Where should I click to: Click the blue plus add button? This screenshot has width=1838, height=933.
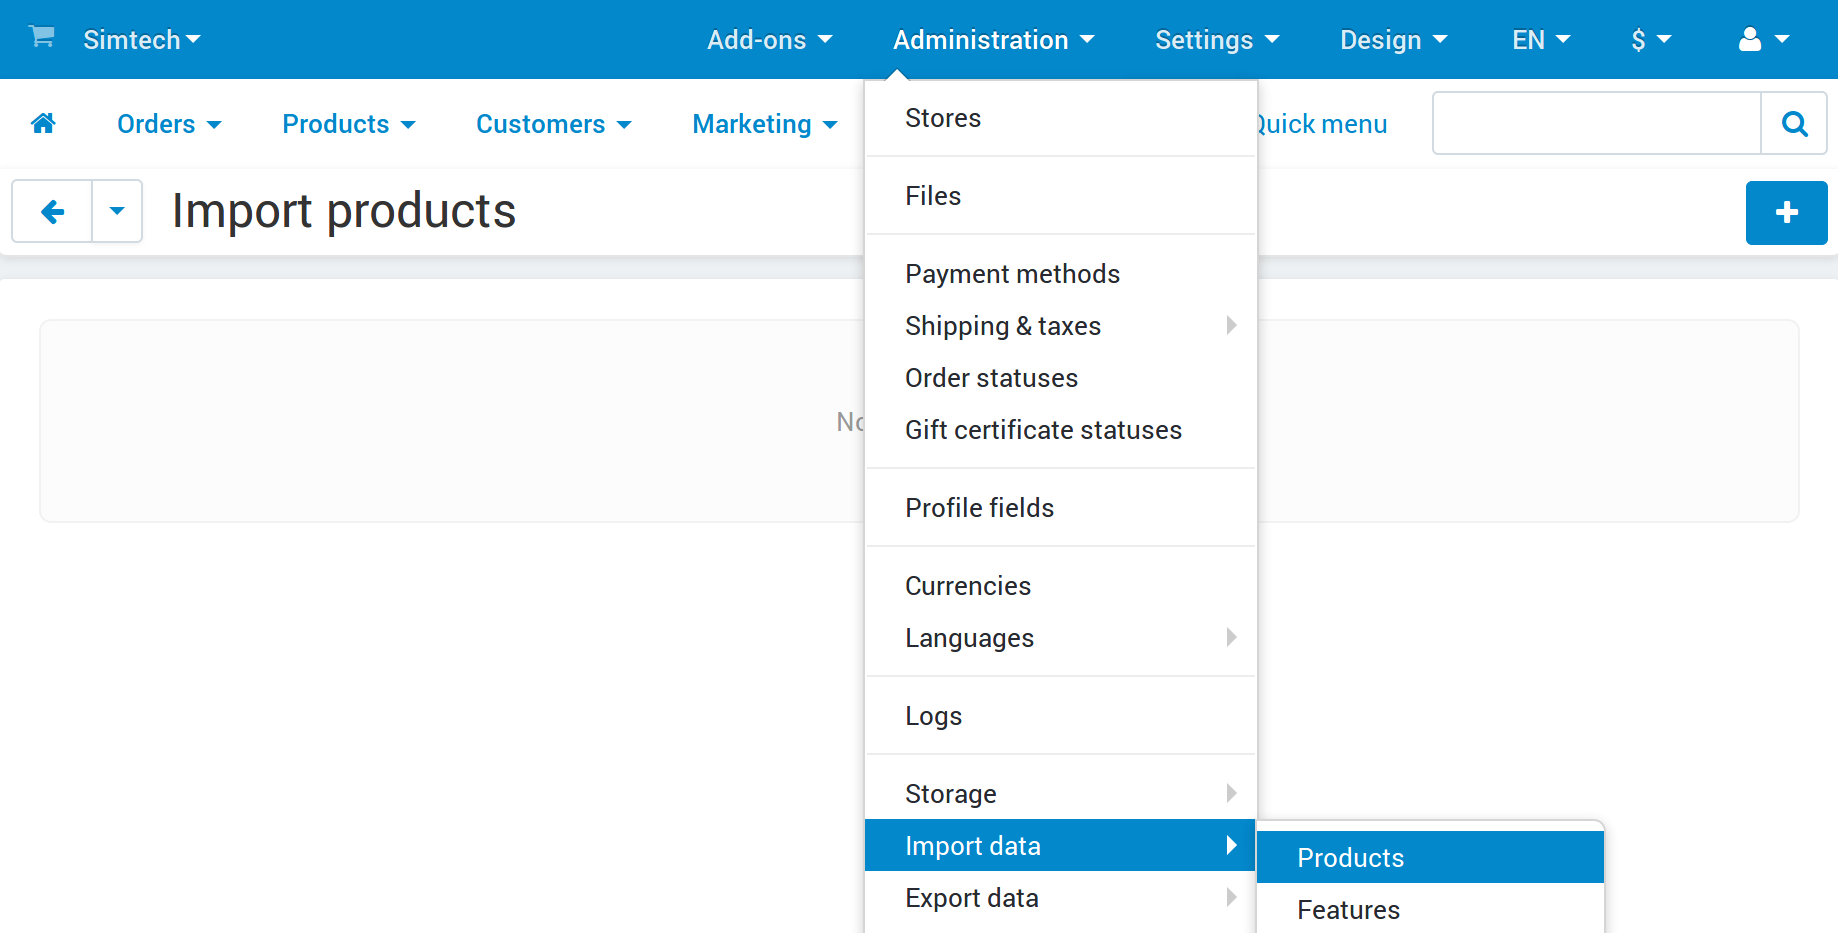[x=1786, y=212]
